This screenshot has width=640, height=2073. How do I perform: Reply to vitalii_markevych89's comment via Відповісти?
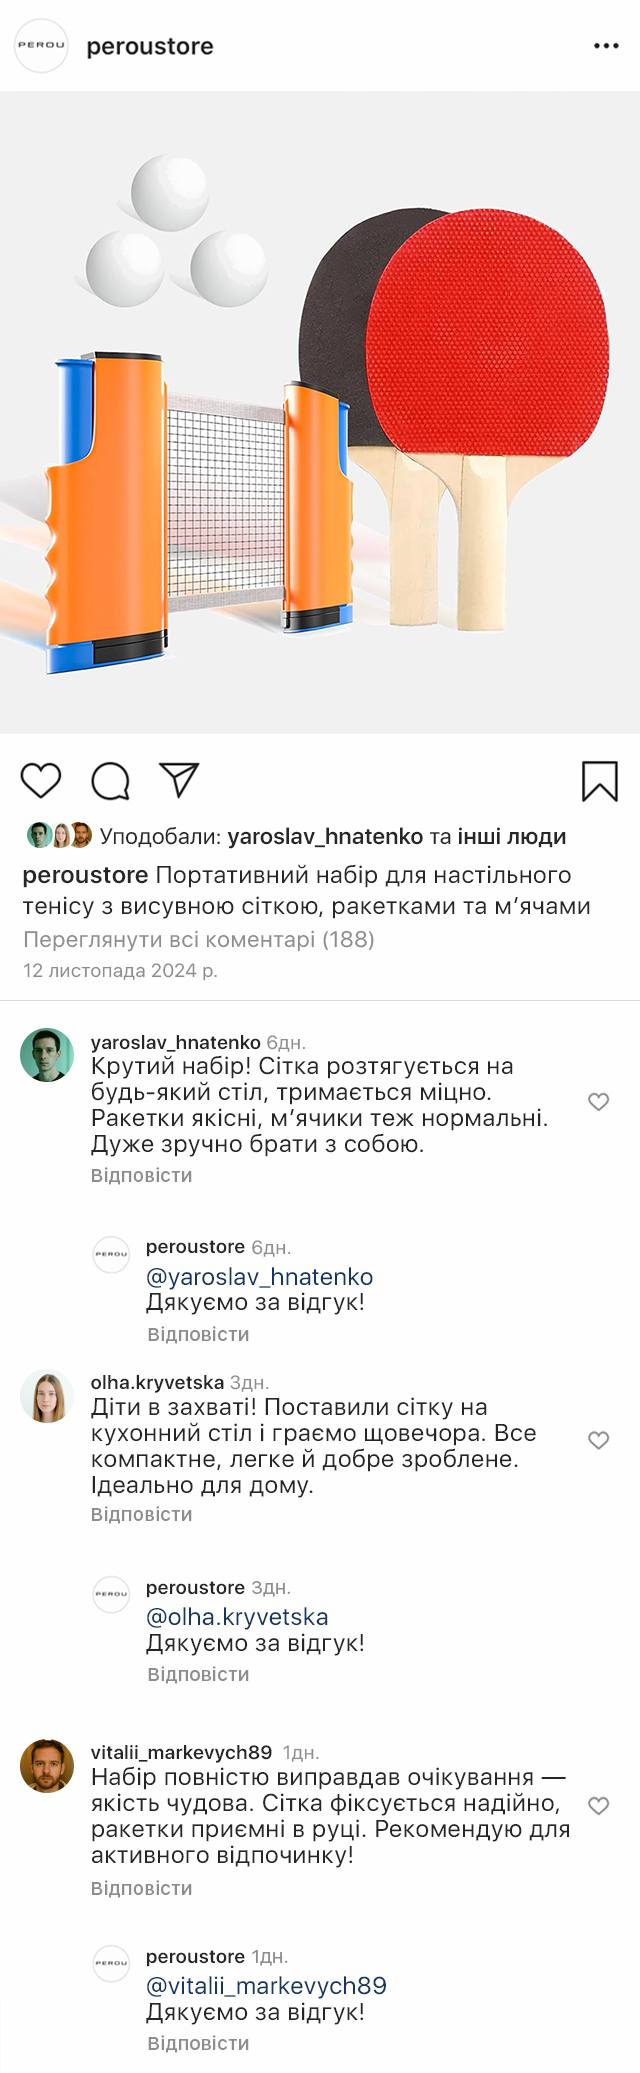tap(141, 1888)
